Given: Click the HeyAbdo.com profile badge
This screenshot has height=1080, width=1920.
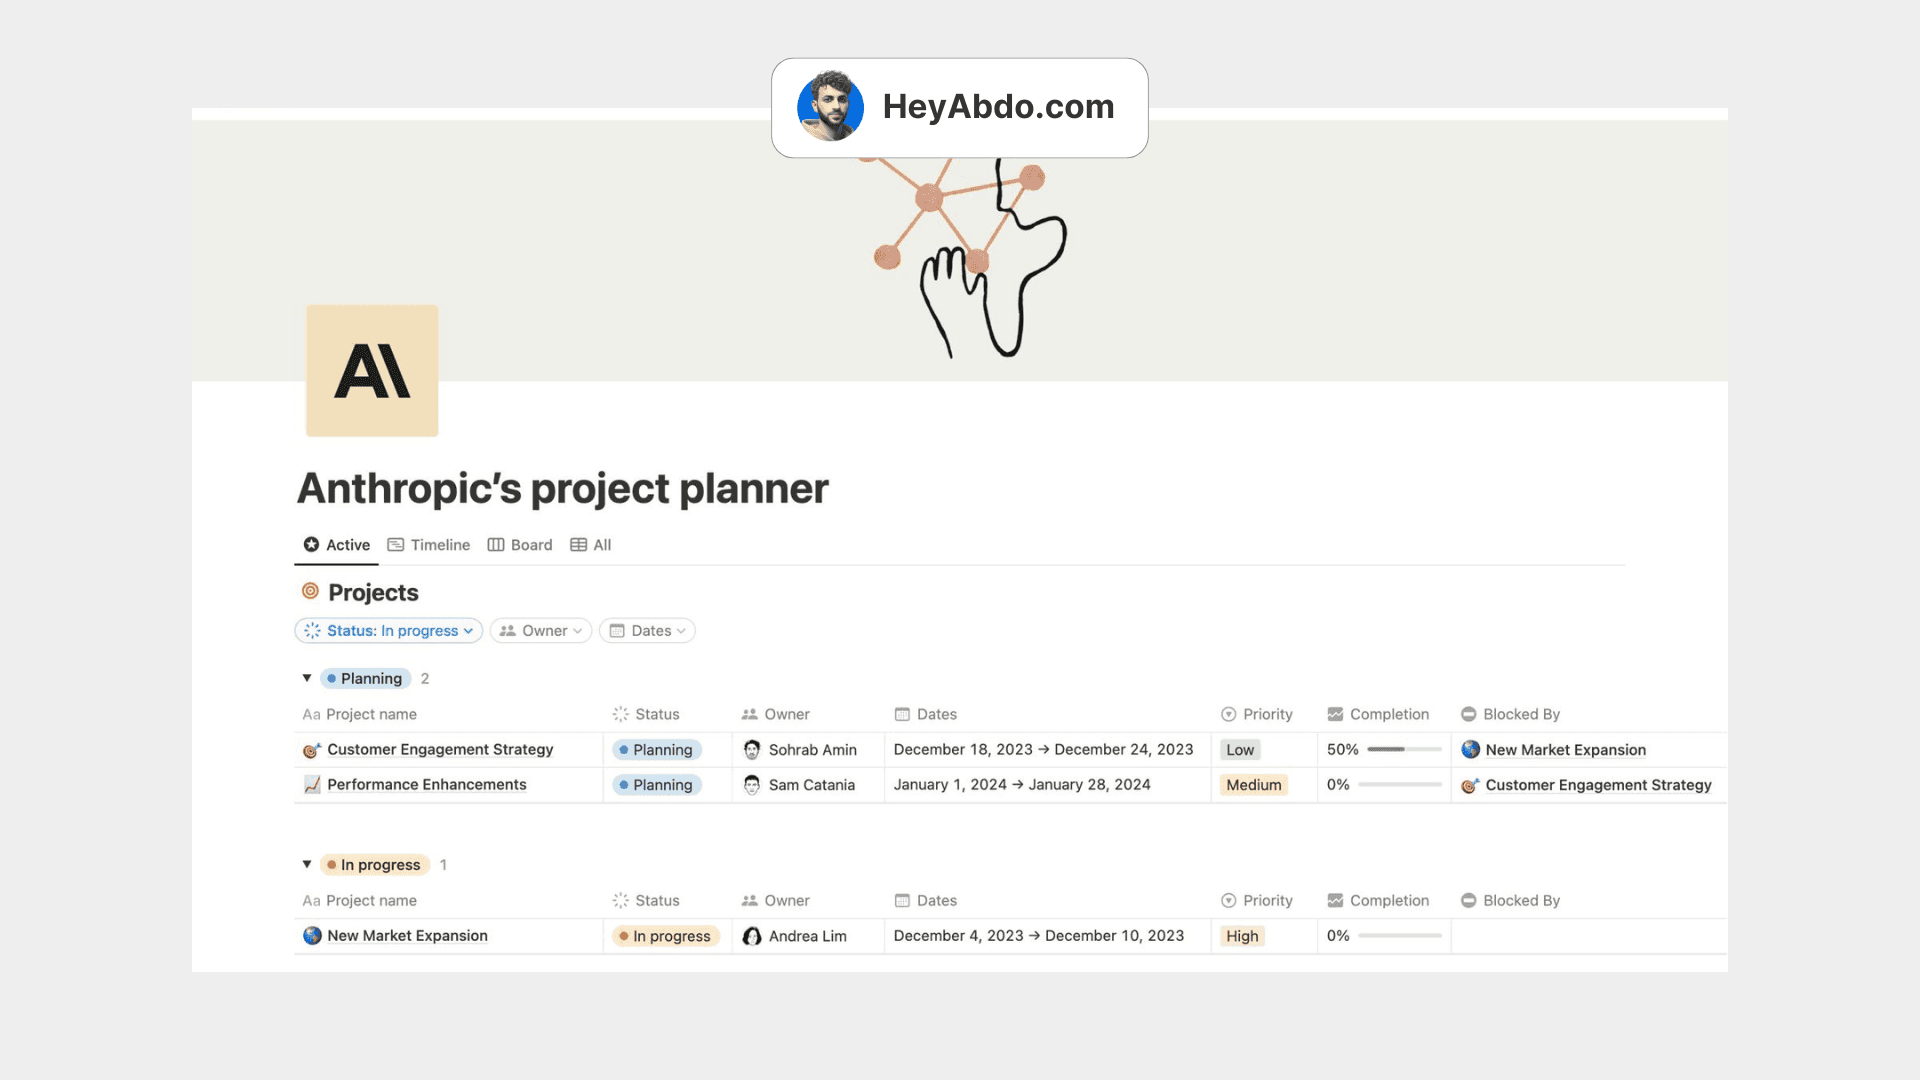Looking at the screenshot, I should [959, 107].
